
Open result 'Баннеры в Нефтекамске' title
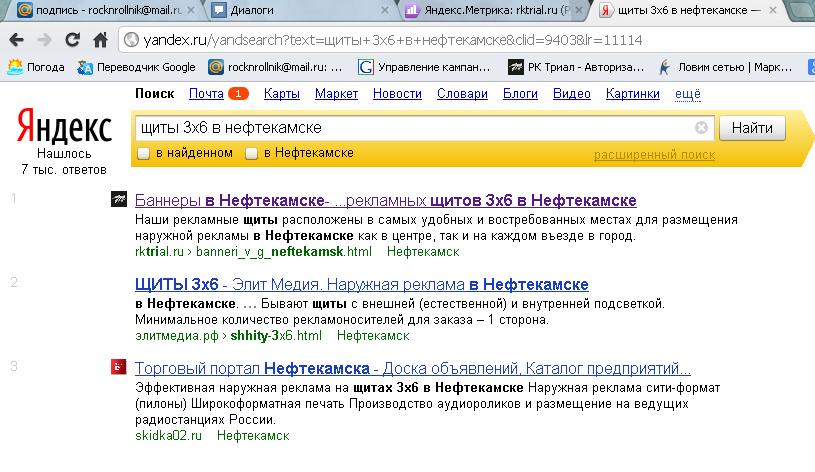click(386, 200)
